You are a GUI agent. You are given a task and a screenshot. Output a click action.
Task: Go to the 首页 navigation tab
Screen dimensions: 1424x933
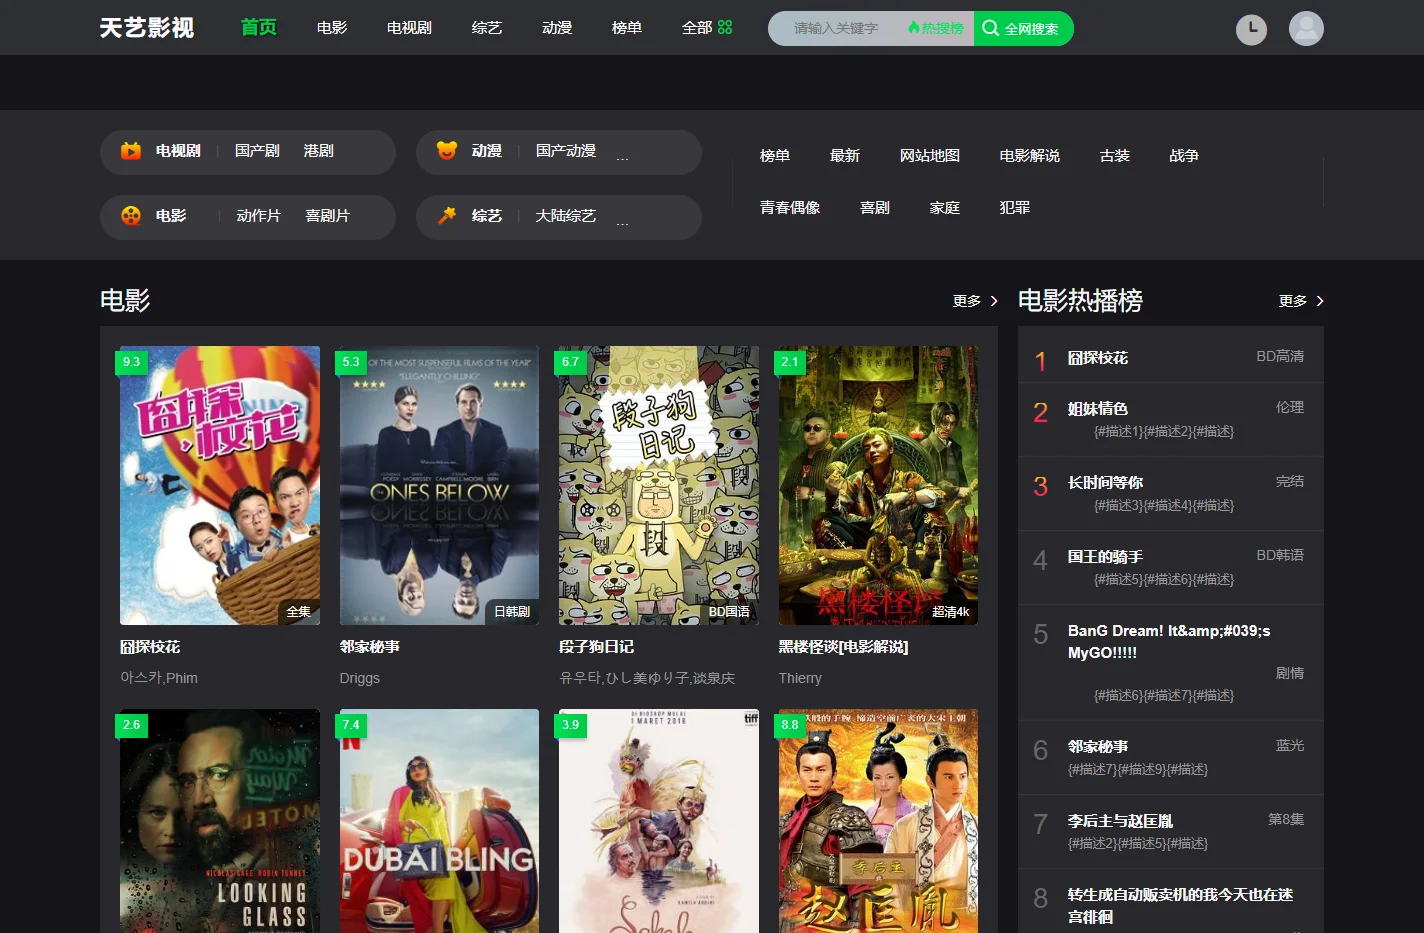(x=259, y=27)
